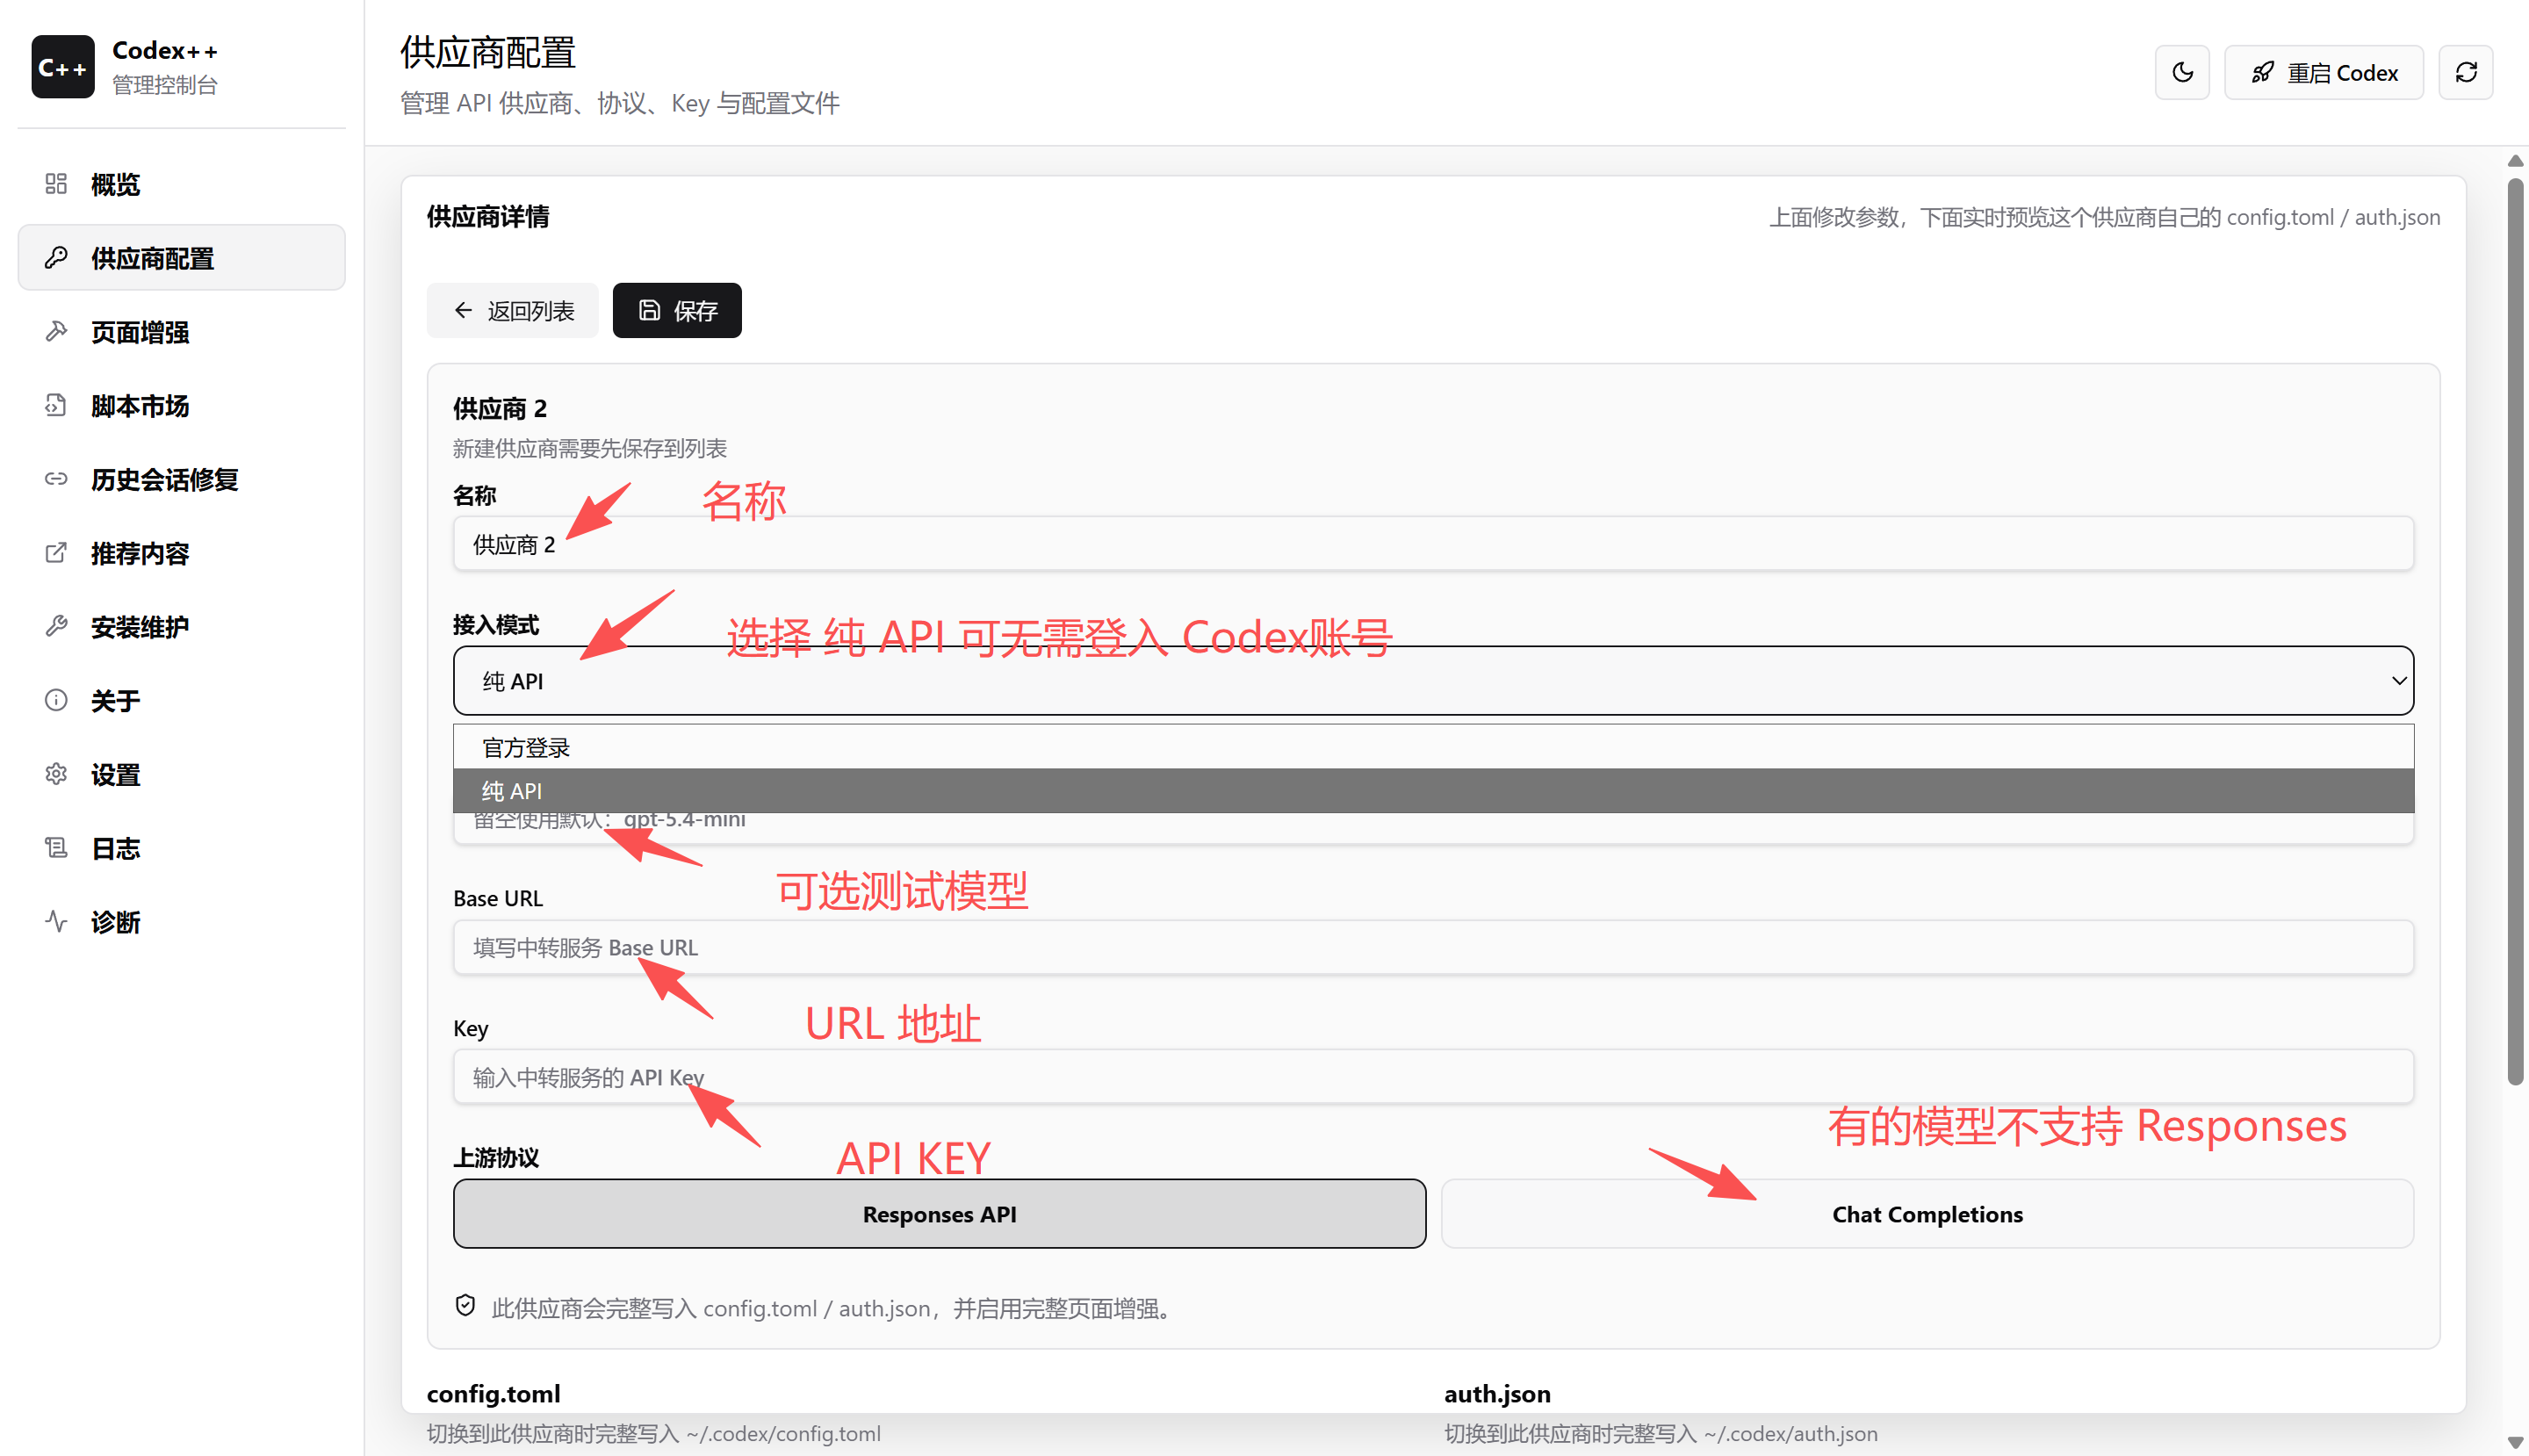Click the external link icon beside 推荐内容
The height and width of the screenshot is (1456, 2529).
point(56,553)
